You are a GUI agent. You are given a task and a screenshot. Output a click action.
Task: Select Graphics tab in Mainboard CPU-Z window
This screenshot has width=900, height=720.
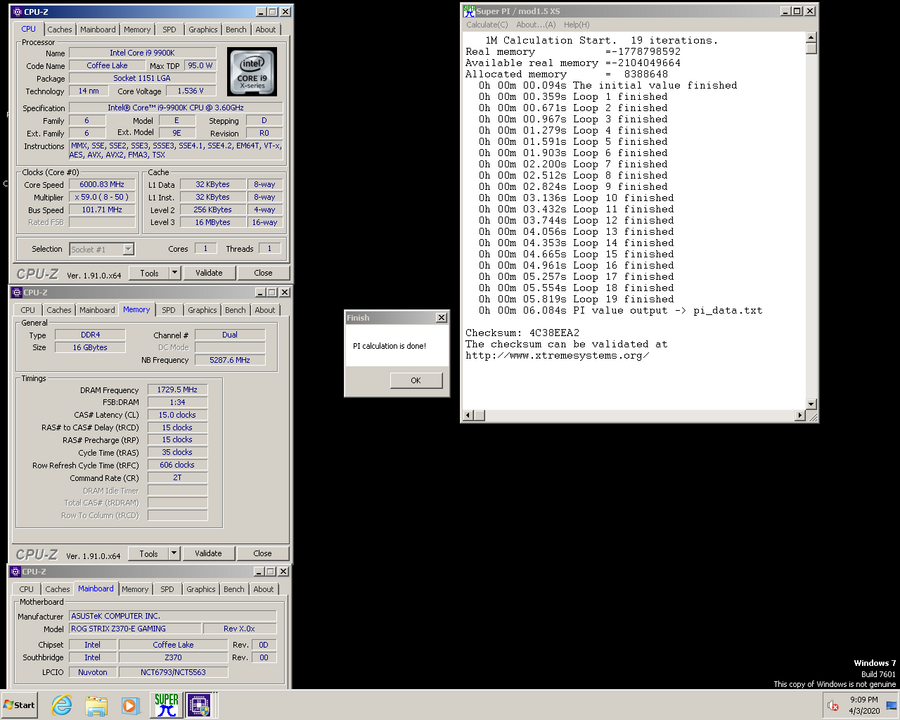point(201,589)
